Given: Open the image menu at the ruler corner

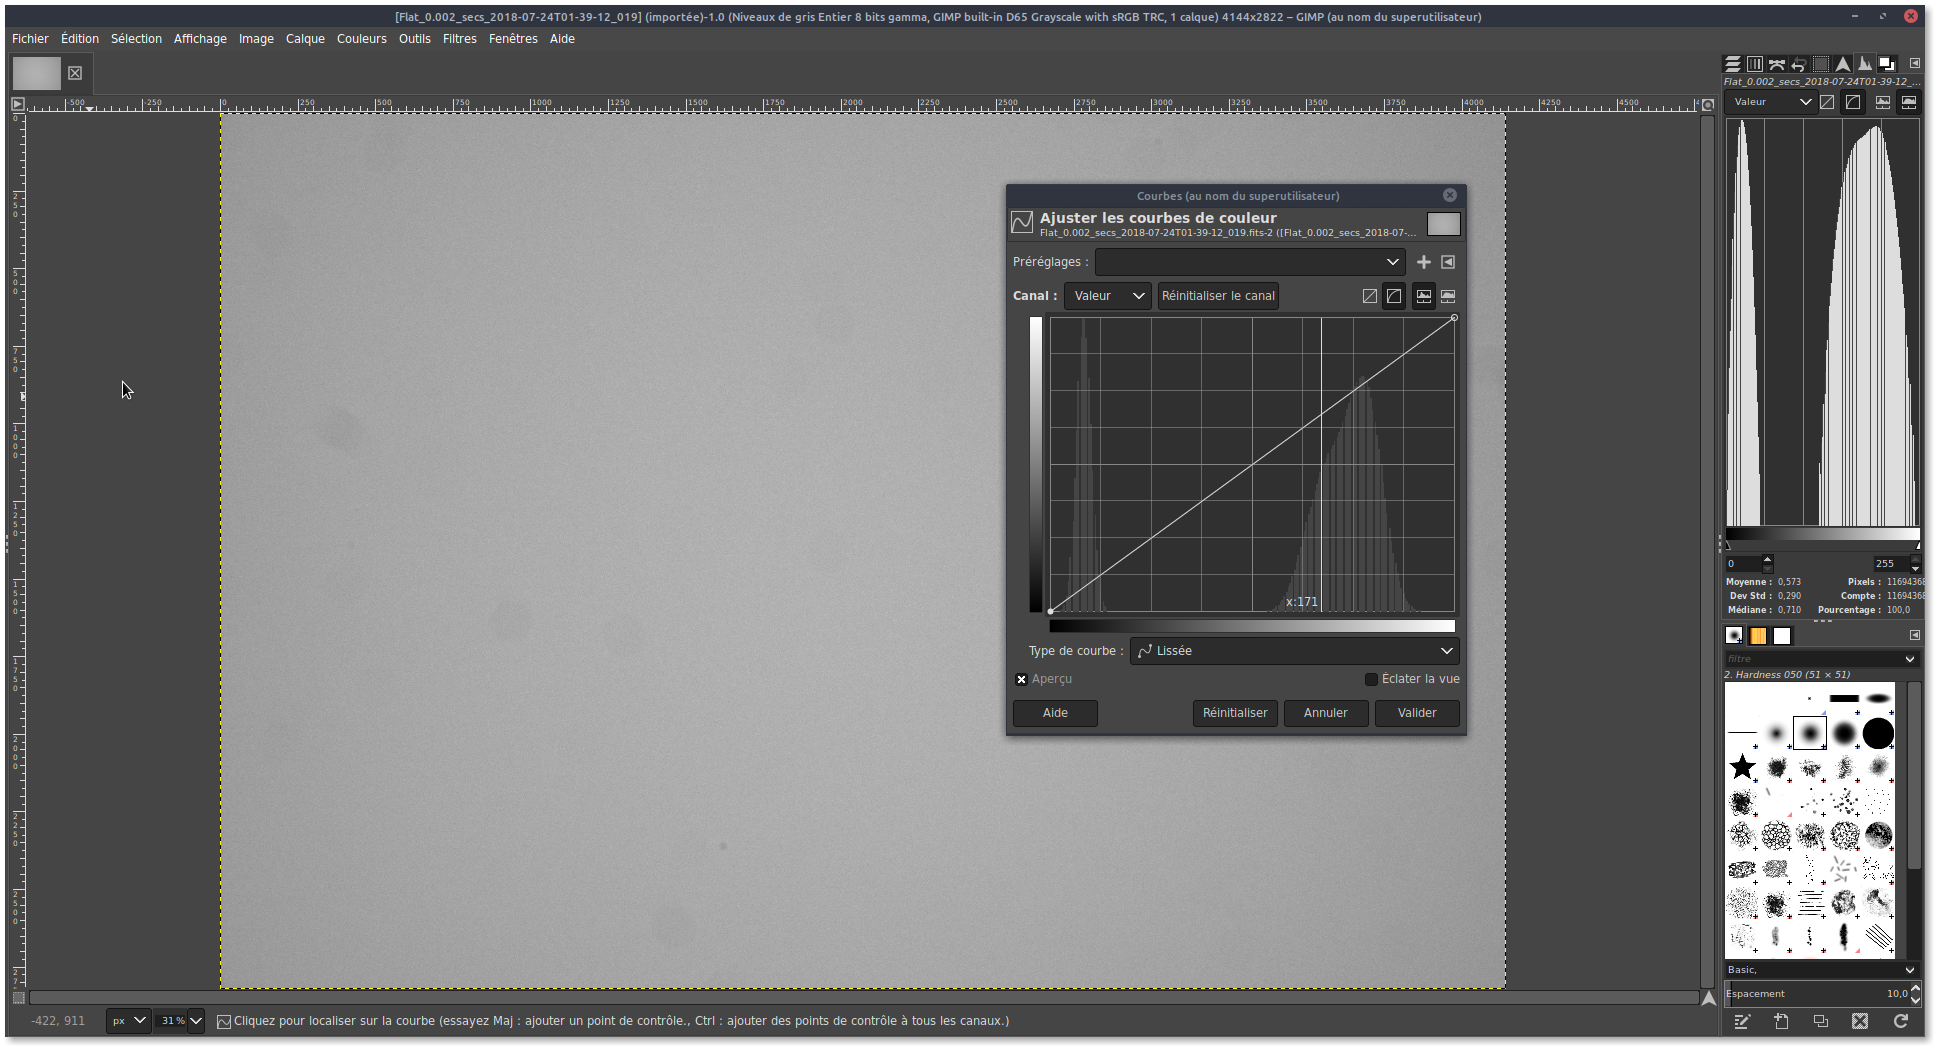Looking at the screenshot, I should [18, 104].
